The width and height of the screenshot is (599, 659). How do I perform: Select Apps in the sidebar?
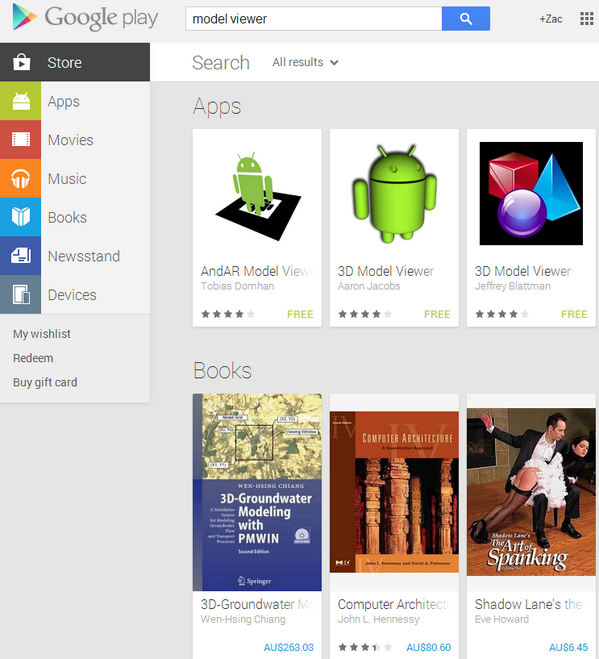click(x=75, y=101)
